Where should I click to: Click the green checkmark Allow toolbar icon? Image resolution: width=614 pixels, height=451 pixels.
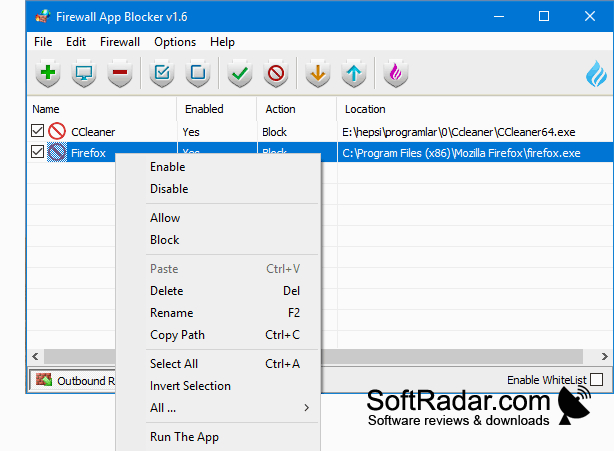click(x=240, y=73)
